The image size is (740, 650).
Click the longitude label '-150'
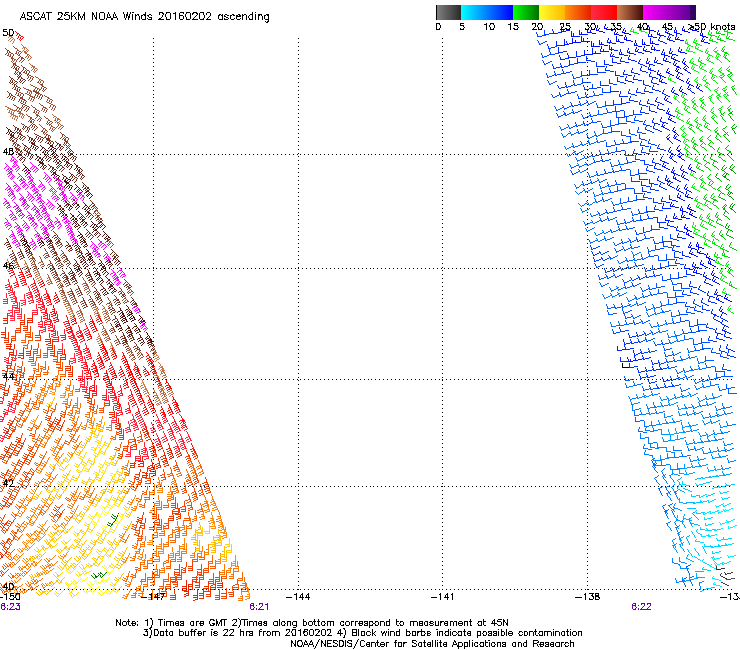point(10,597)
